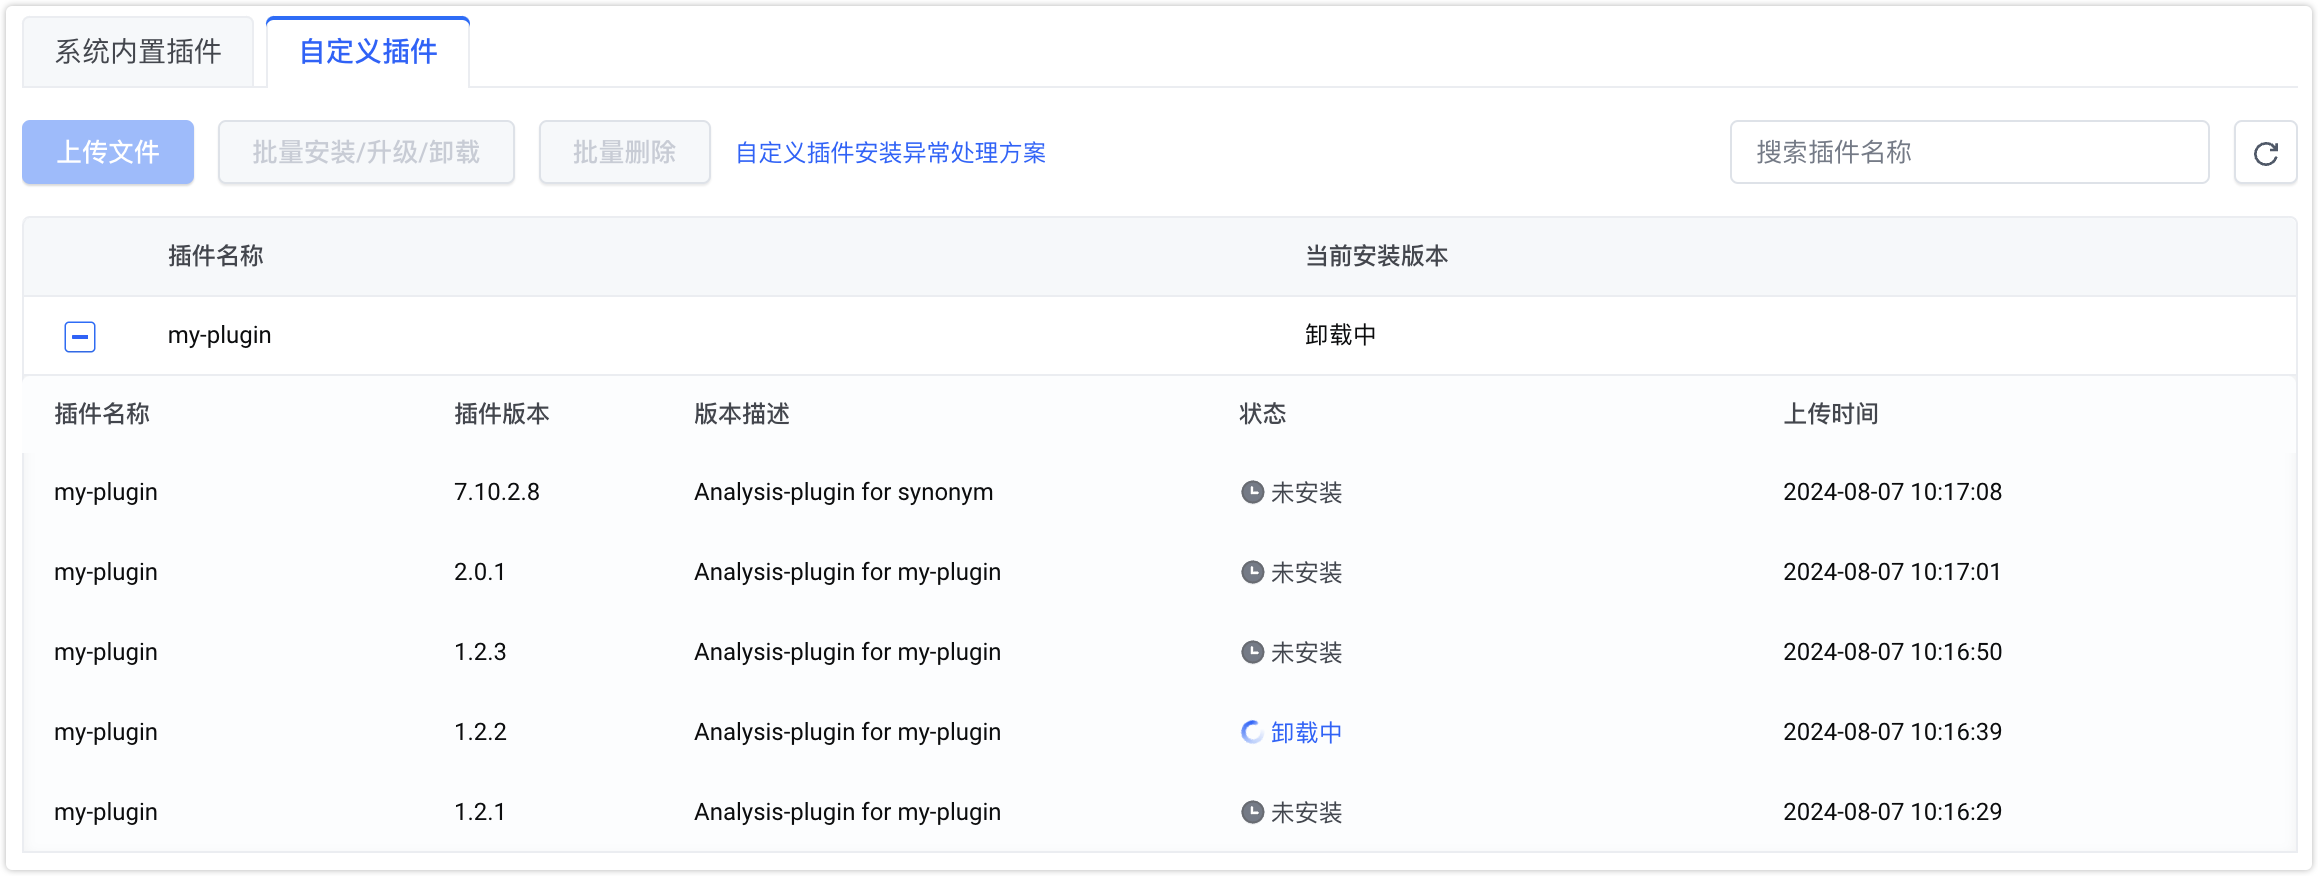
Task: Click the parent row's 卸载中 status
Action: (1340, 335)
